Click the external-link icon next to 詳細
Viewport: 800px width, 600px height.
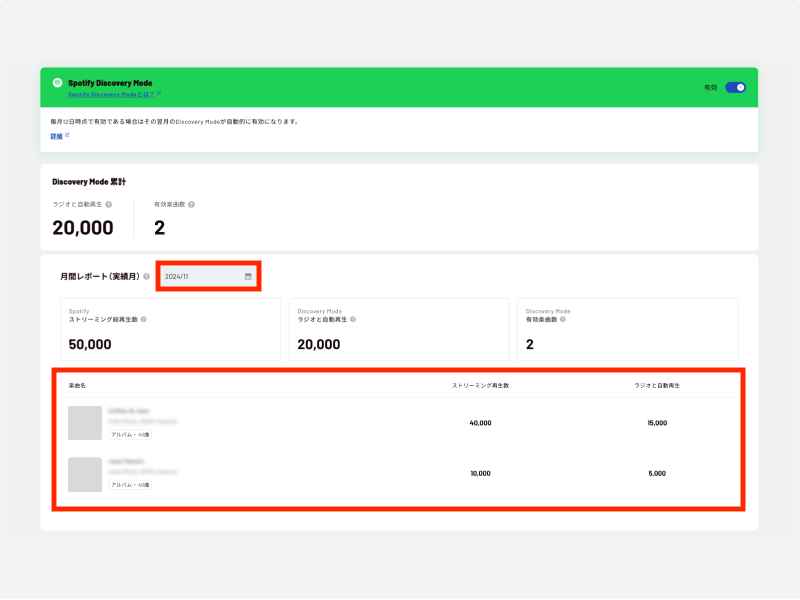pos(67,135)
